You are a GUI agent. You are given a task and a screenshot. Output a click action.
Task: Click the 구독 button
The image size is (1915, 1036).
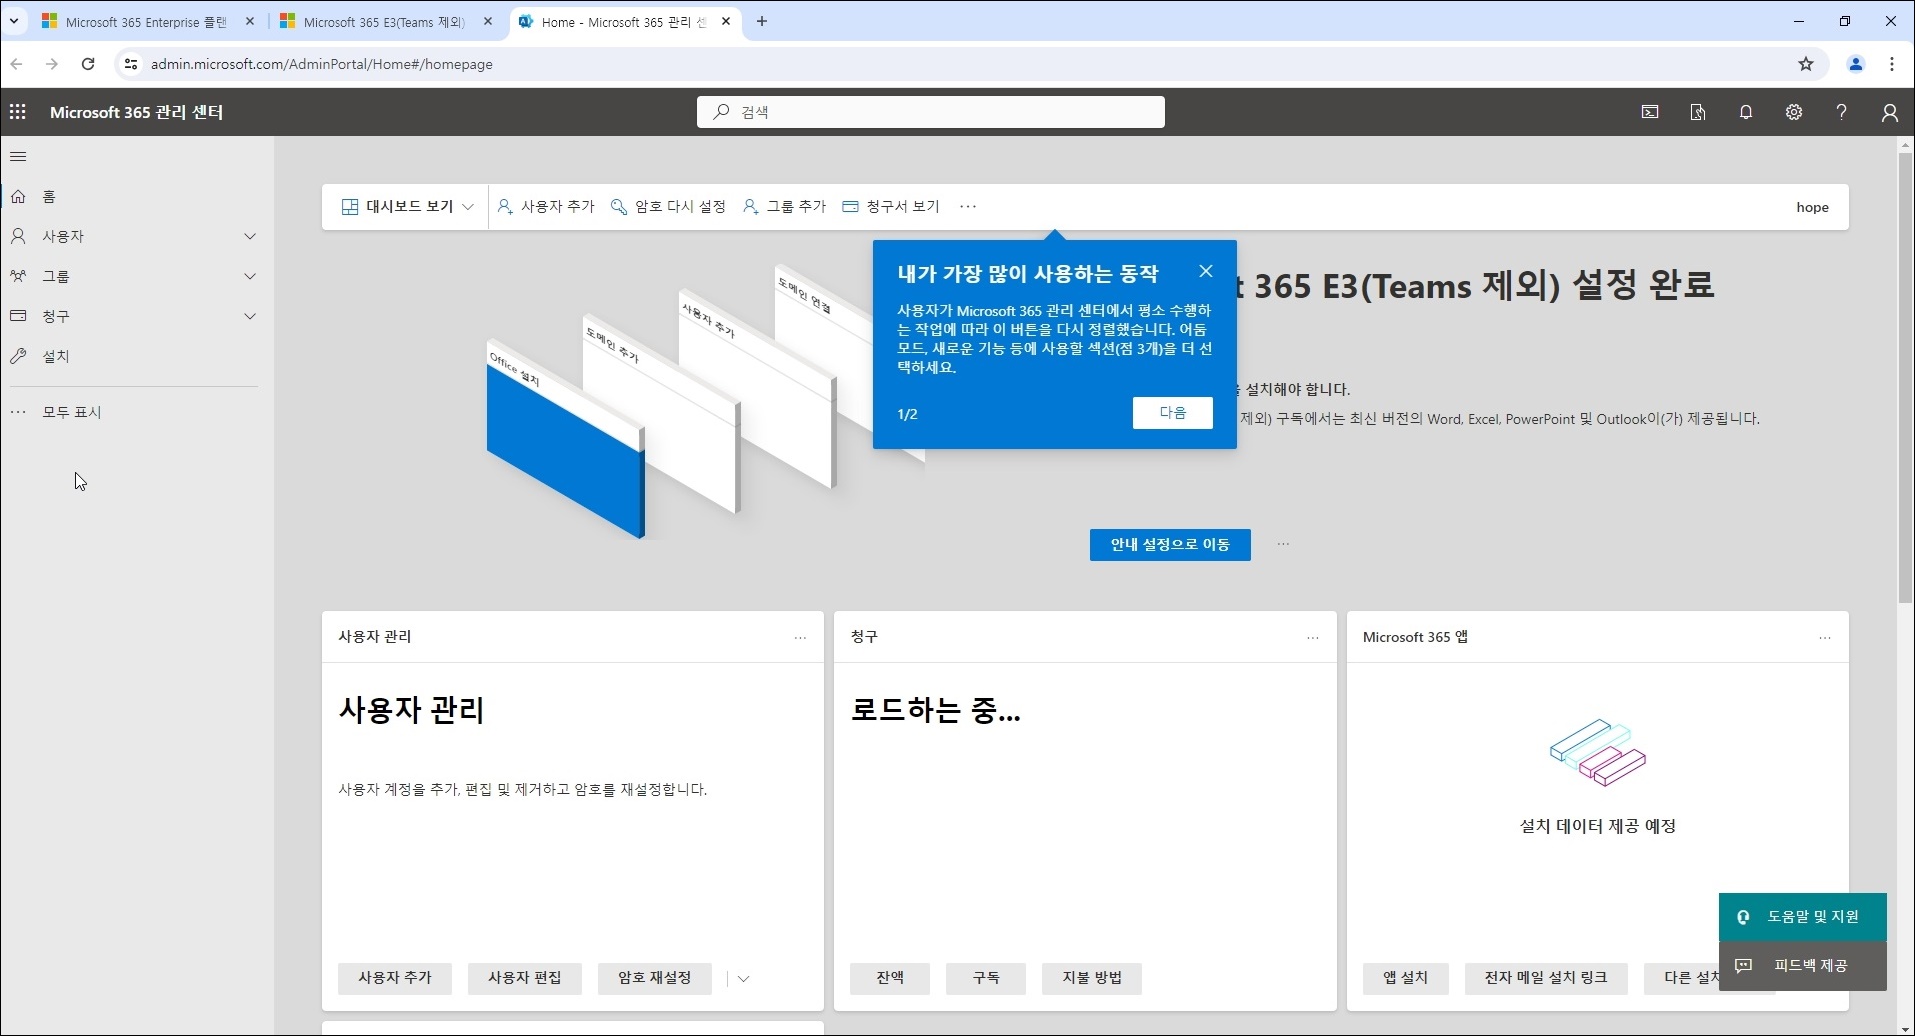pos(986,978)
